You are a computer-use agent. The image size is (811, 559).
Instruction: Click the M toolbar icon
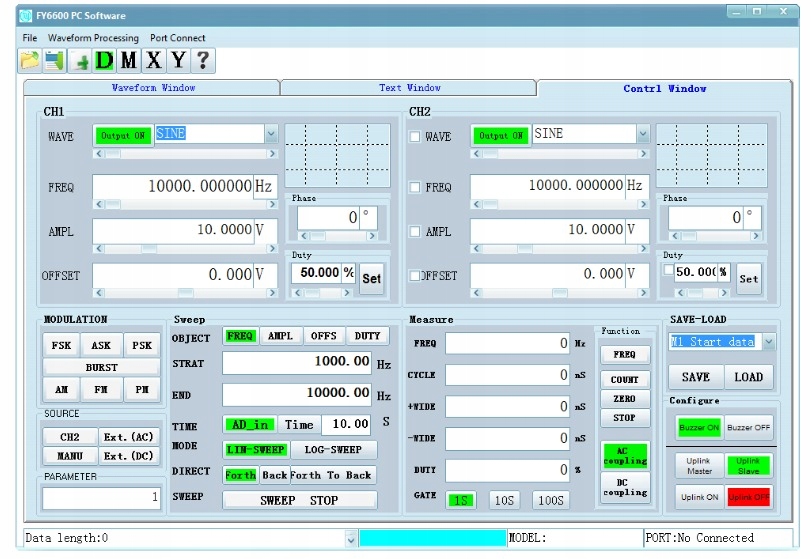(x=129, y=60)
